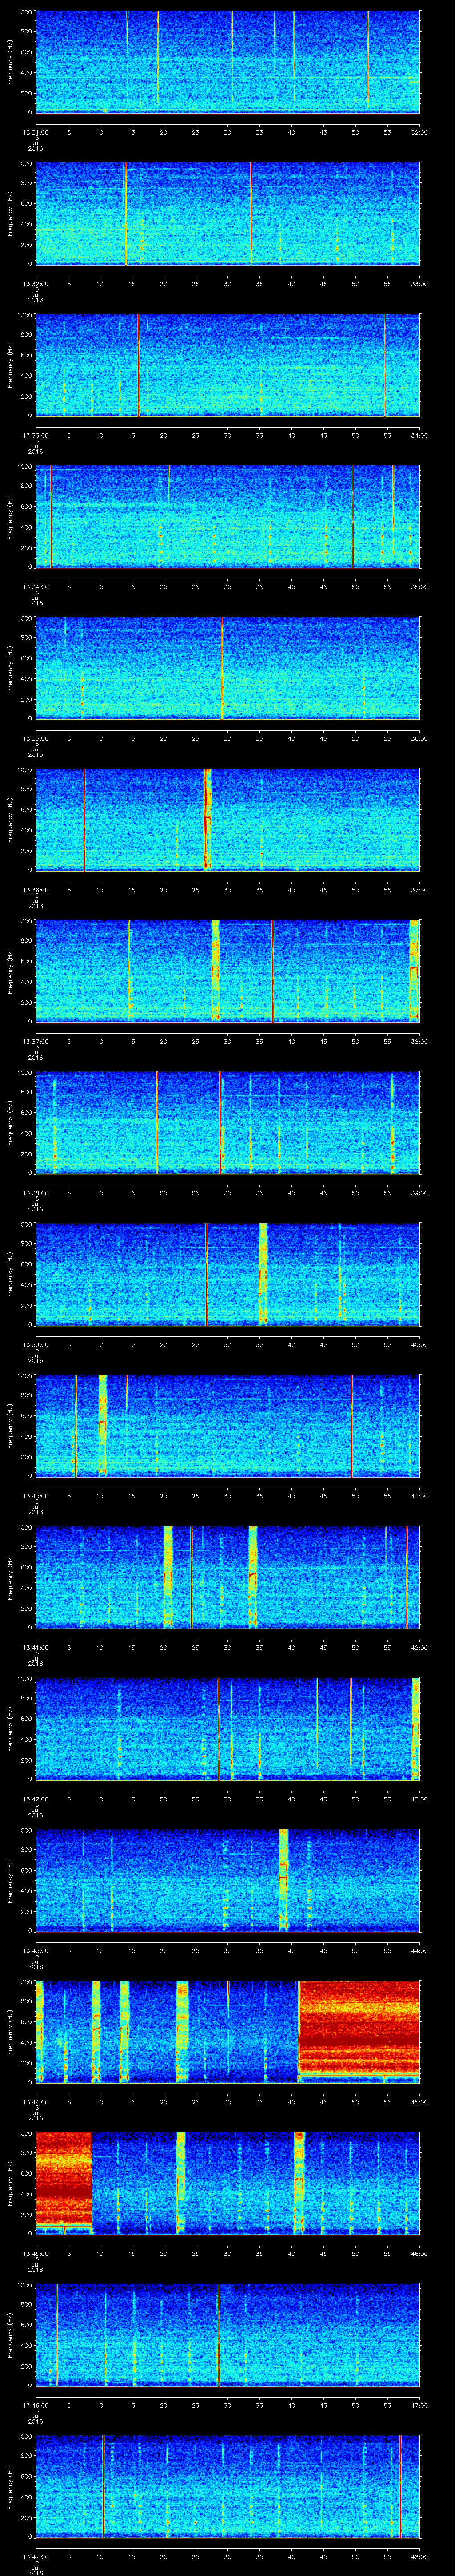This screenshot has width=455, height=2576.
Task: Click the 40:00 end-of-axis label
Action: click(x=419, y=1344)
